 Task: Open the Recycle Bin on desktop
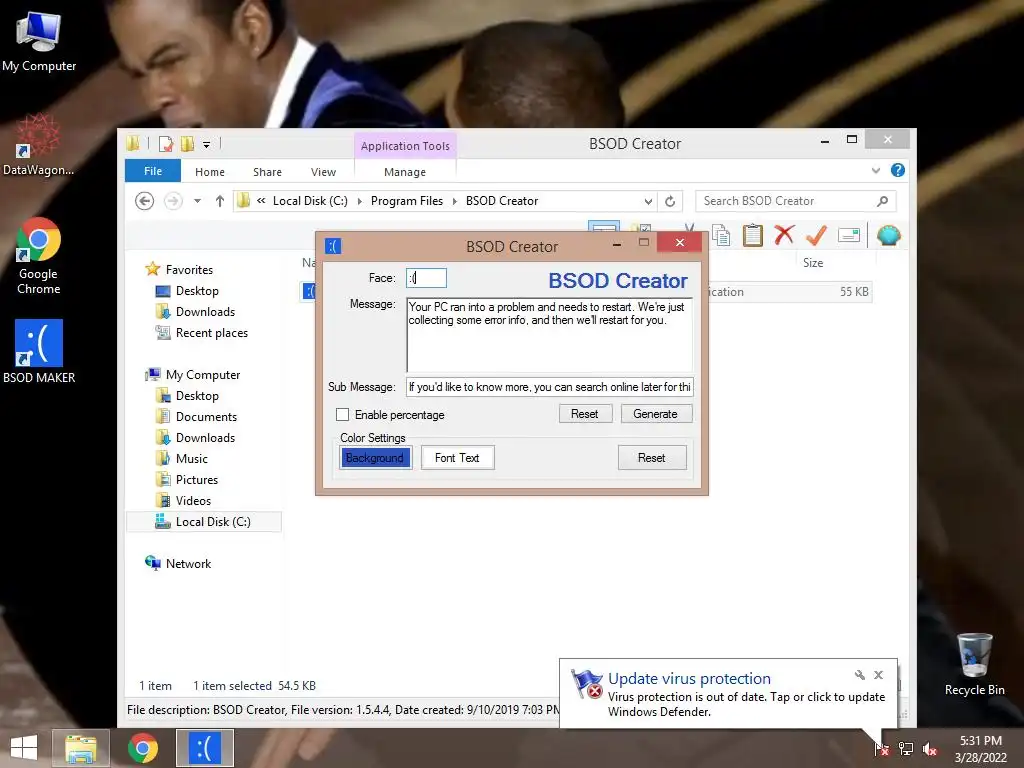click(974, 665)
